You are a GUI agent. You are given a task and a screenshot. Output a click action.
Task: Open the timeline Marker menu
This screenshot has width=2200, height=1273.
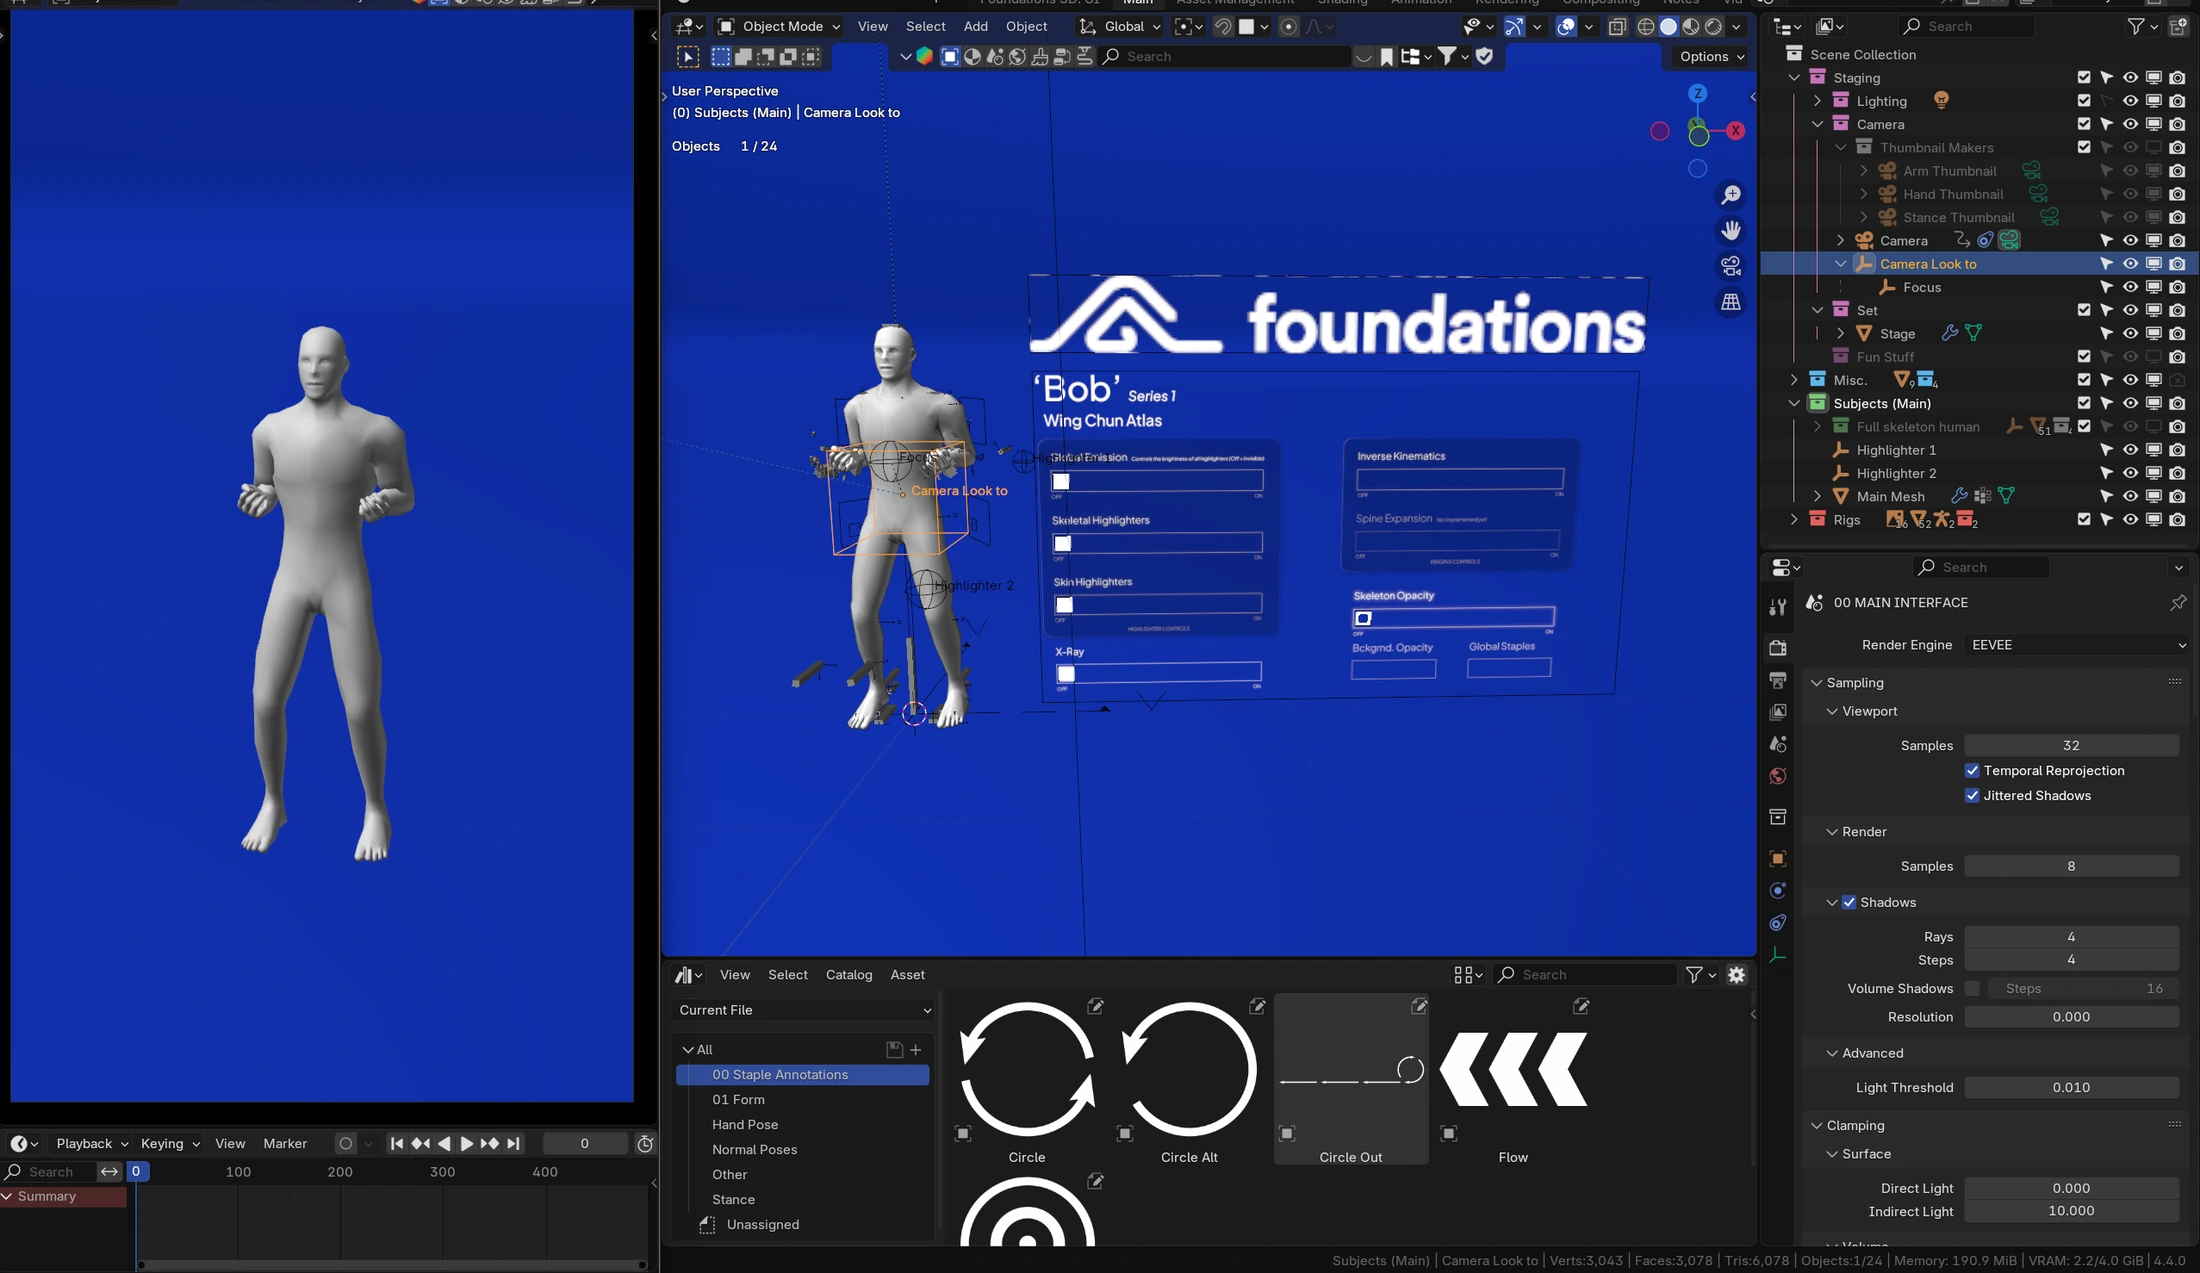(x=285, y=1143)
